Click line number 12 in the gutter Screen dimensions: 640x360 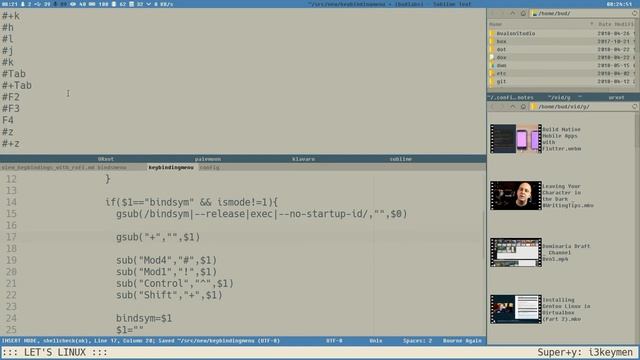pyautogui.click(x=11, y=179)
